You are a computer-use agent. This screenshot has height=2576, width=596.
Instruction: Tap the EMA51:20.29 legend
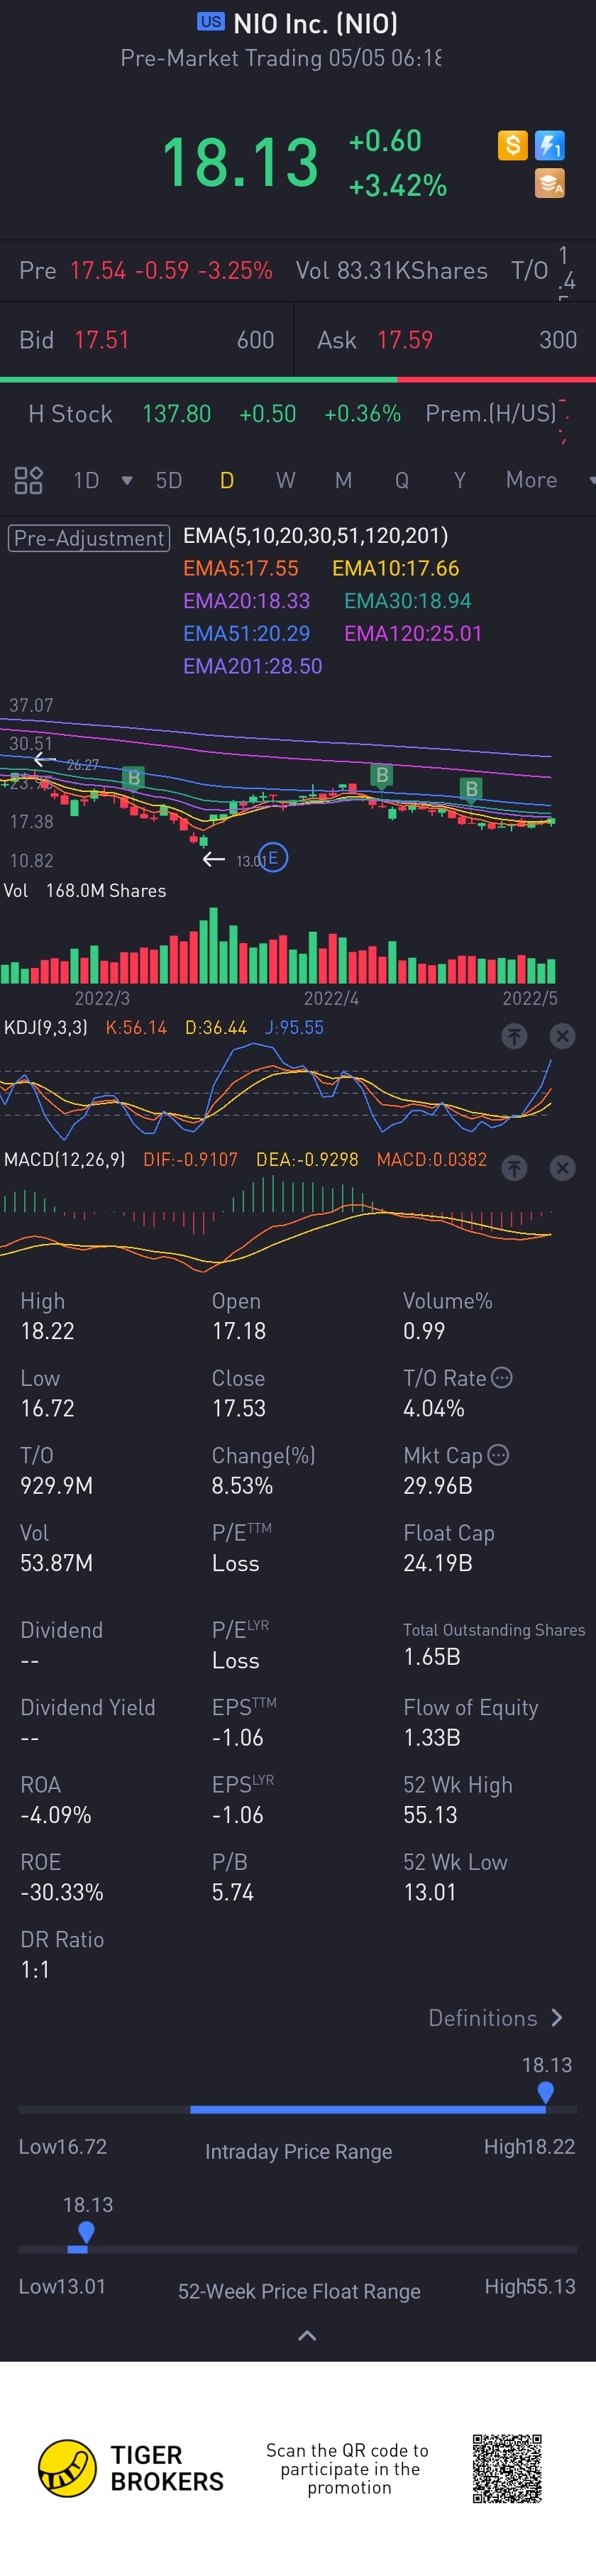click(246, 634)
